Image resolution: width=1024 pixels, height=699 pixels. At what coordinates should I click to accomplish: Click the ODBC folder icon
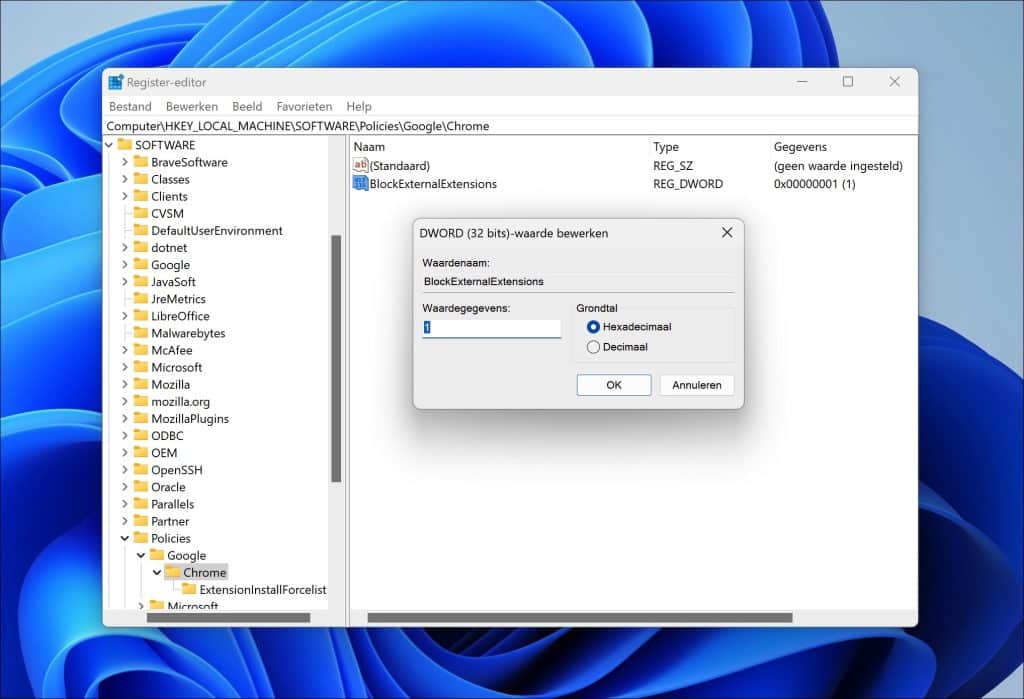click(140, 435)
